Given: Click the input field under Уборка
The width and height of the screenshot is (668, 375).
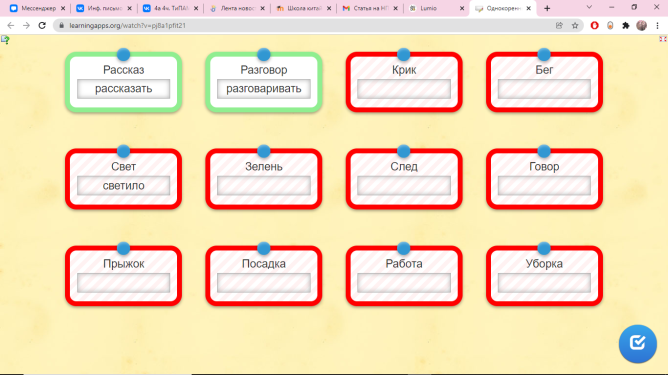Looking at the screenshot, I should coord(544,283).
